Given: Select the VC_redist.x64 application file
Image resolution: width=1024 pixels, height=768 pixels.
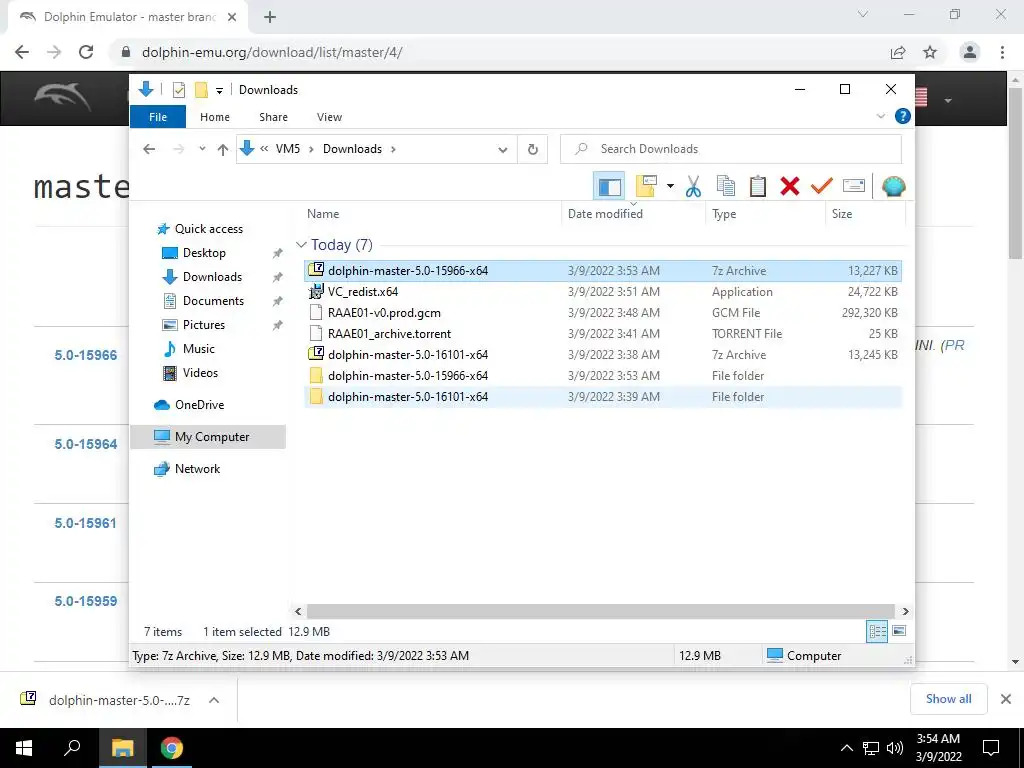Looking at the screenshot, I should point(603,291).
